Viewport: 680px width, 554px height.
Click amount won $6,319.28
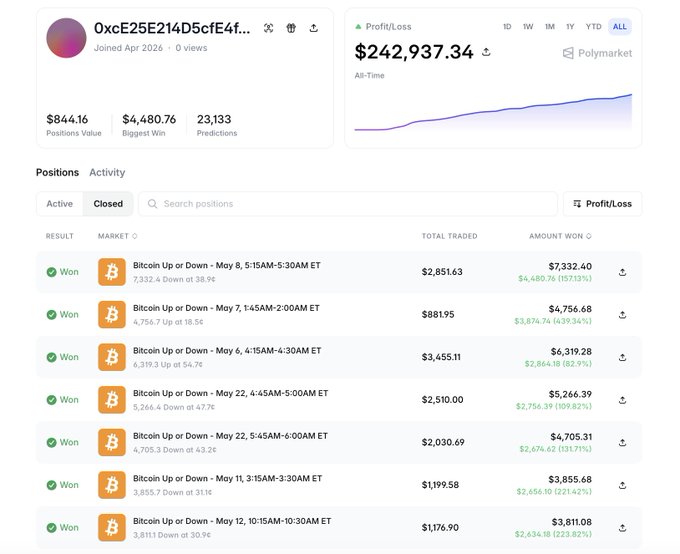pyautogui.click(x=571, y=351)
